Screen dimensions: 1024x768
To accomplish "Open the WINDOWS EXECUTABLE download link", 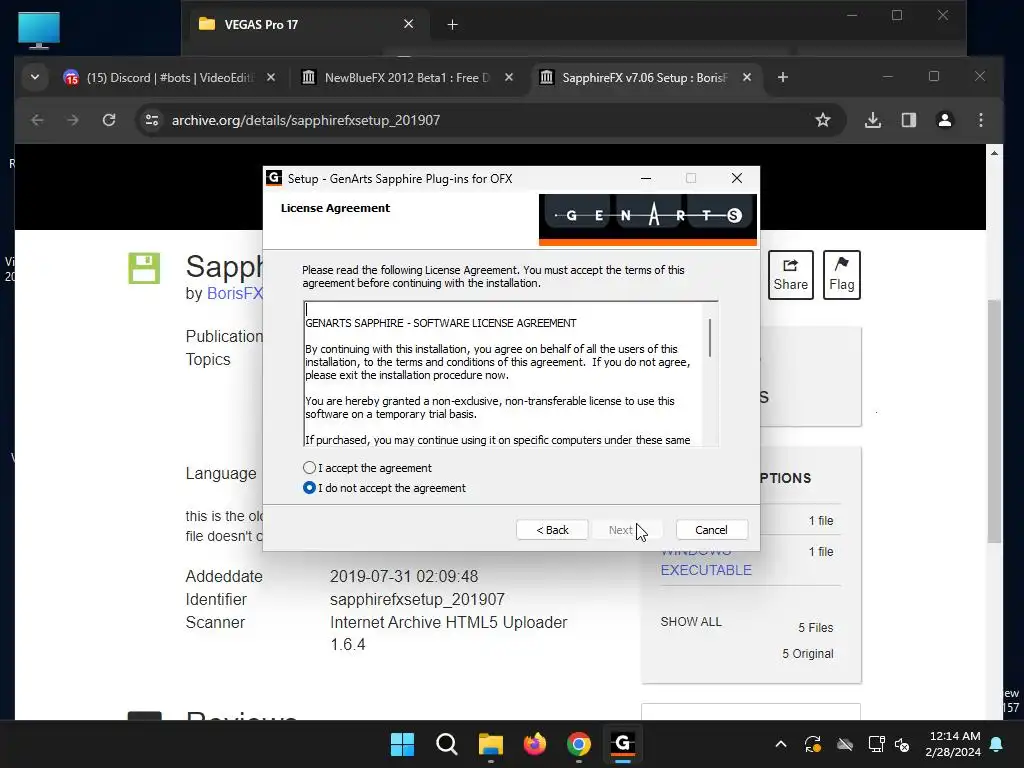I will click(x=706, y=569).
